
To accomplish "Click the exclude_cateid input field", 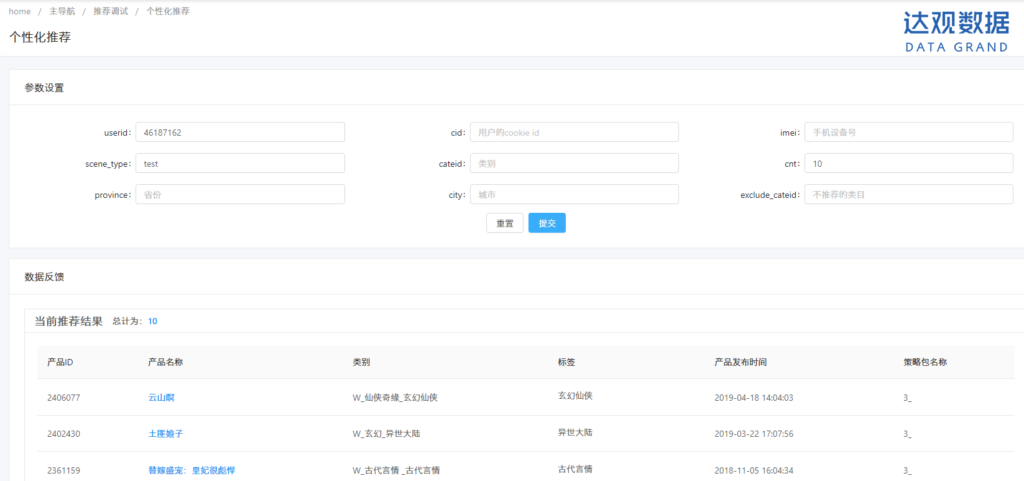I will [x=908, y=194].
